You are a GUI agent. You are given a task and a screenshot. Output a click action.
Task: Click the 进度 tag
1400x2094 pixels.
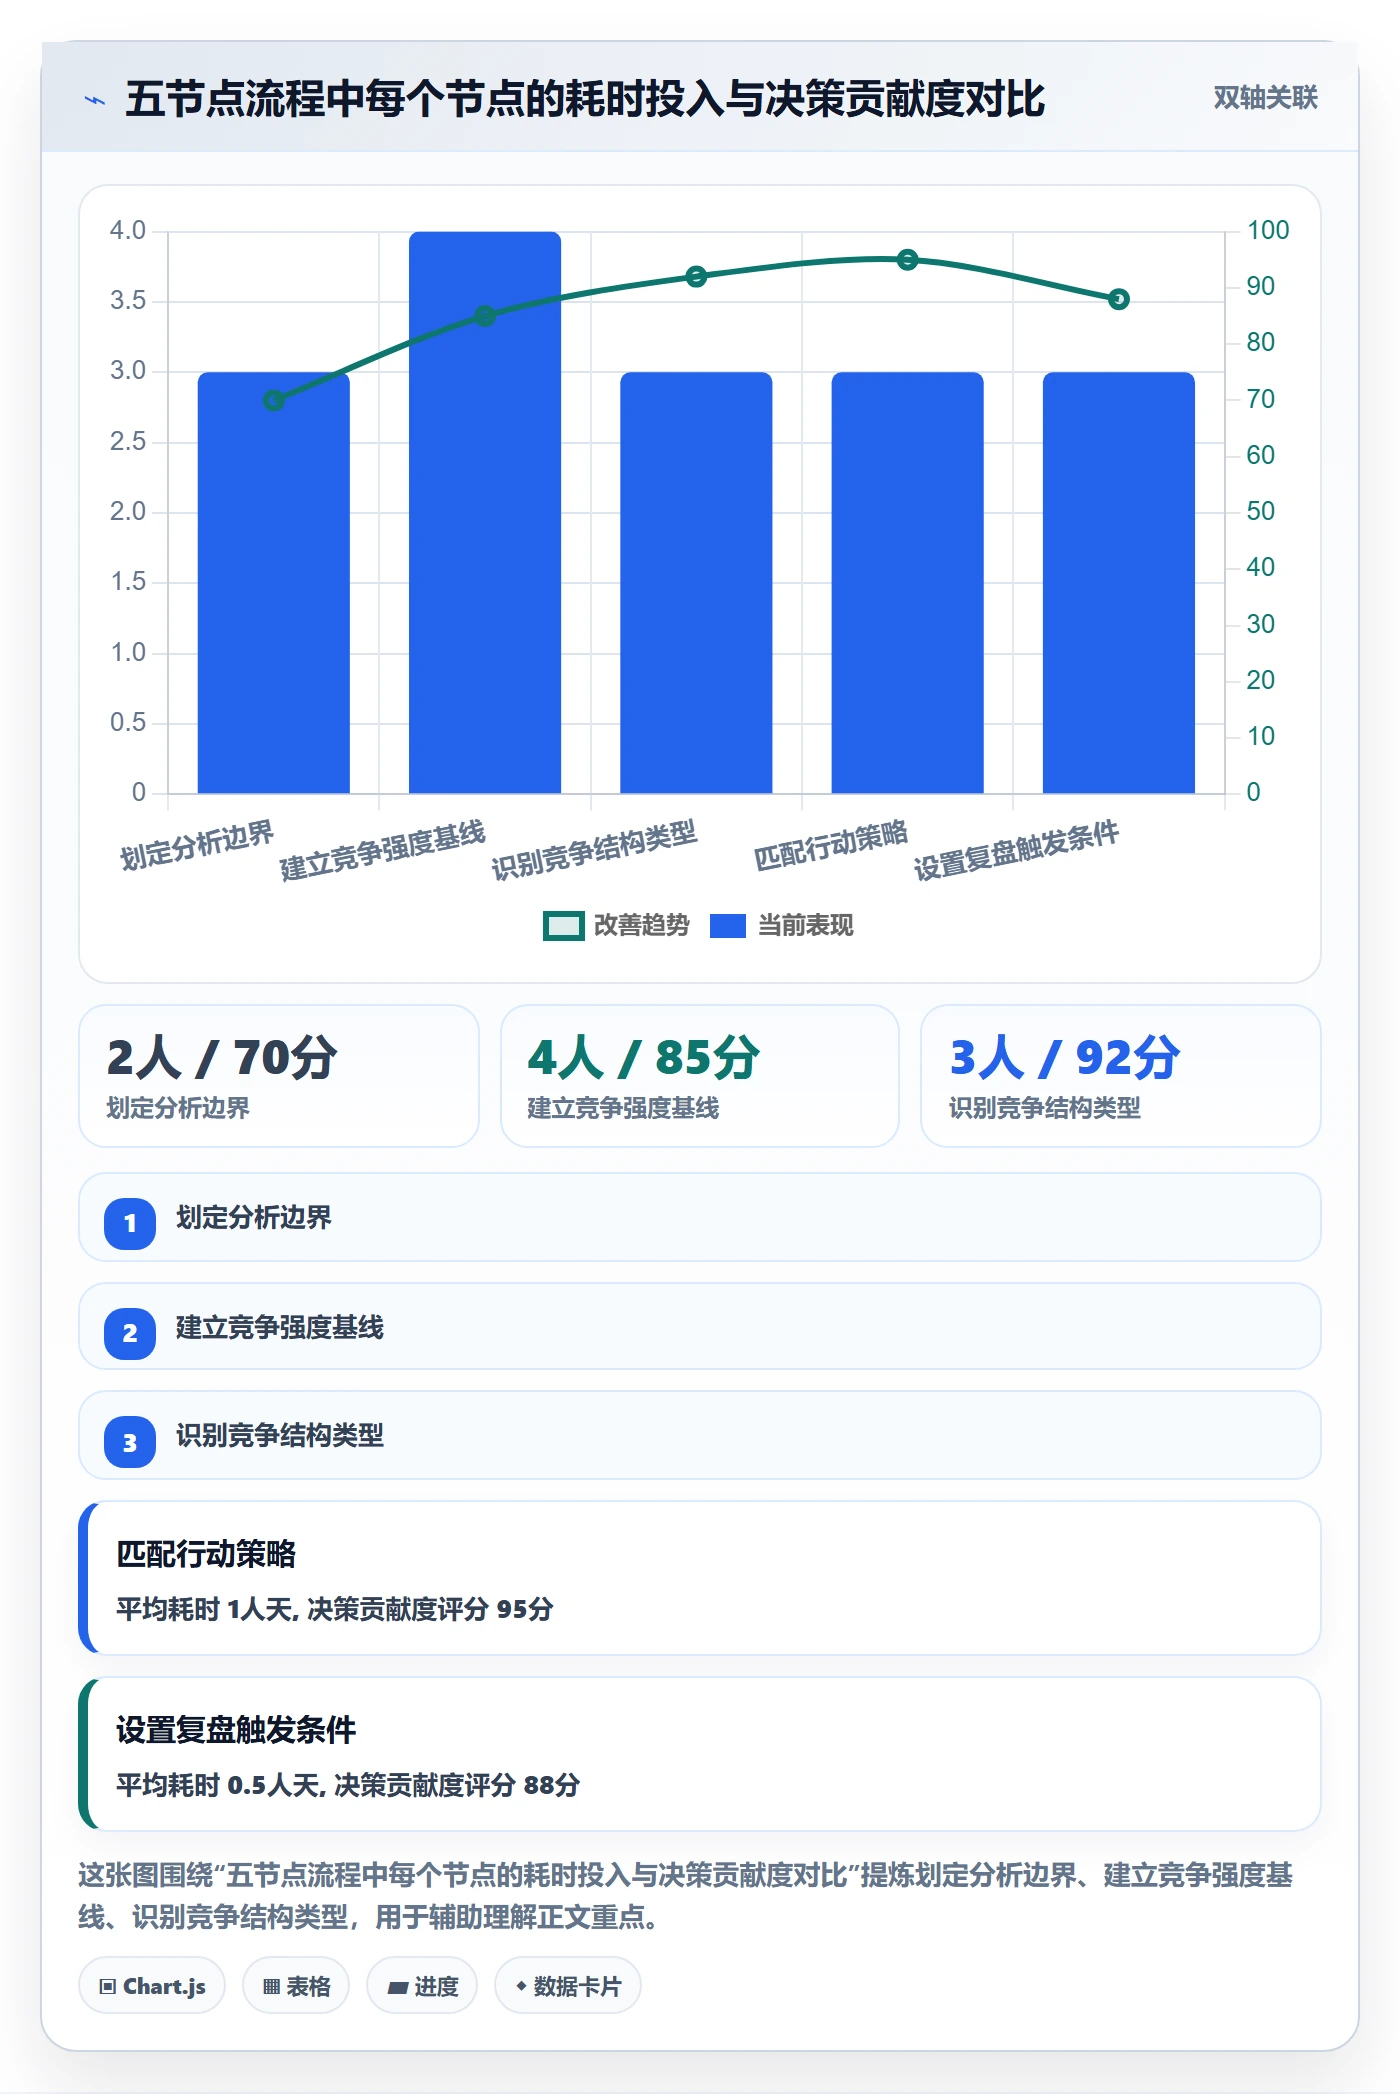tap(422, 1986)
